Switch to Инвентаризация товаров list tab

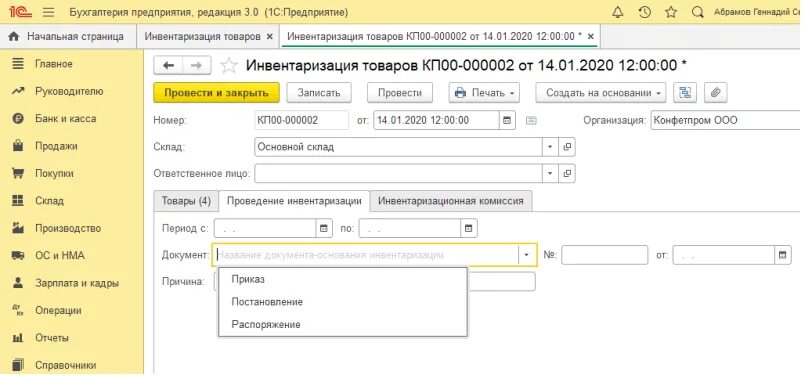[x=202, y=37]
